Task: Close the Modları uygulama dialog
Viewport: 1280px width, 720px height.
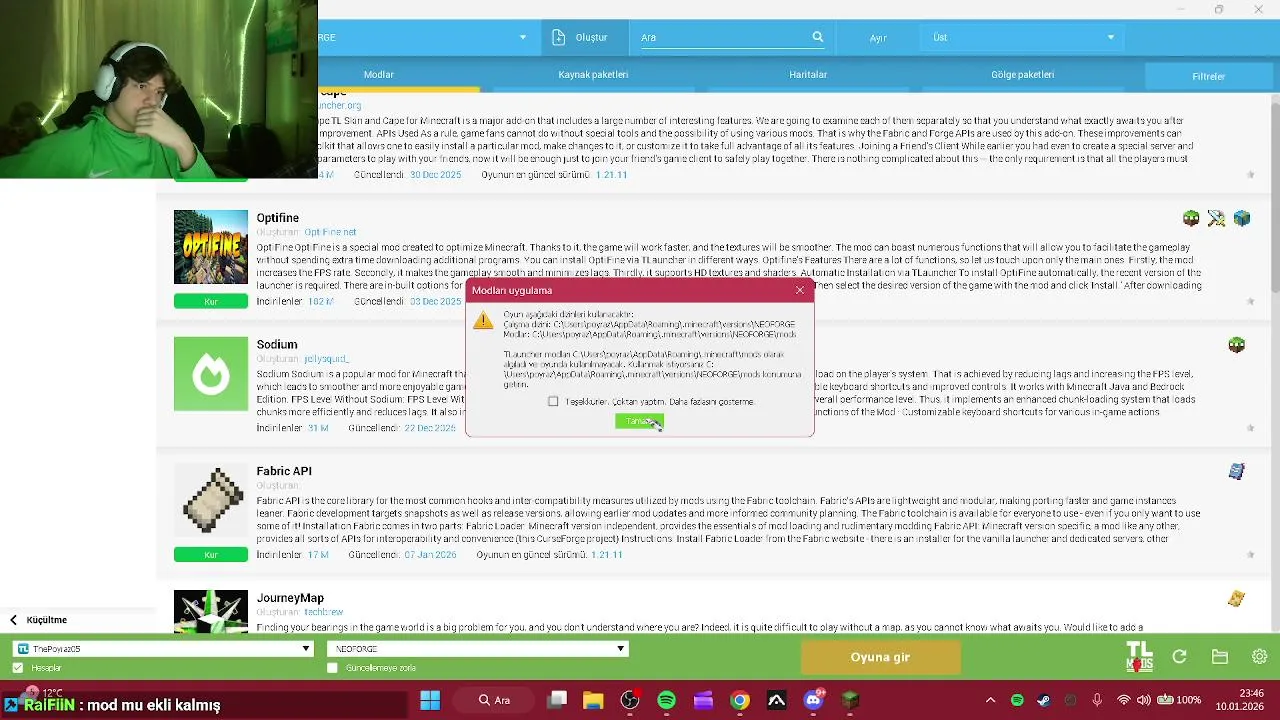Action: tap(799, 290)
